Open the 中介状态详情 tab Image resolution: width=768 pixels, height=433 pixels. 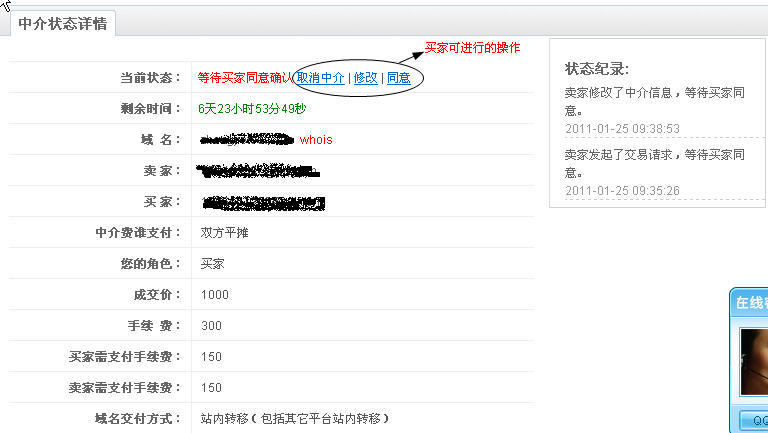click(63, 24)
